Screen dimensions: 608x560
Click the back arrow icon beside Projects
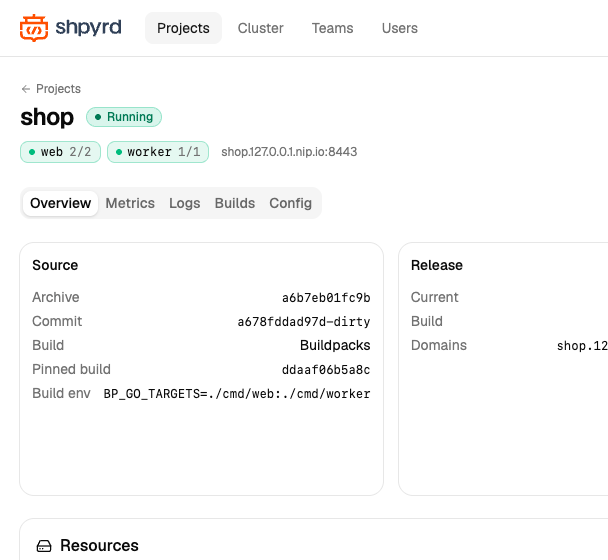tap(26, 89)
